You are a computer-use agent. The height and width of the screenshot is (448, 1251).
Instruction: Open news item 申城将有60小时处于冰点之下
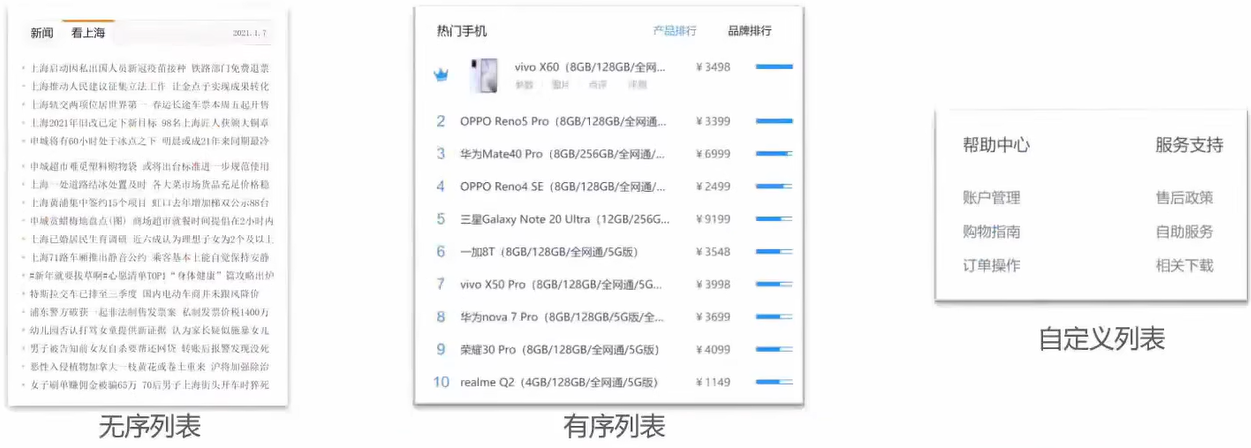[93, 141]
